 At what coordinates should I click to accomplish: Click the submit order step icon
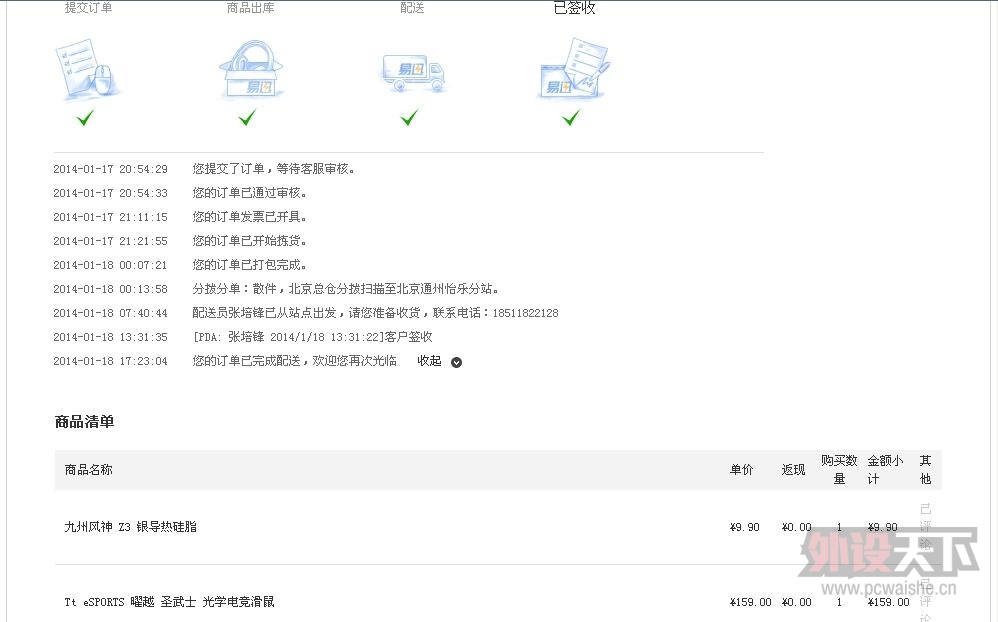[87, 69]
